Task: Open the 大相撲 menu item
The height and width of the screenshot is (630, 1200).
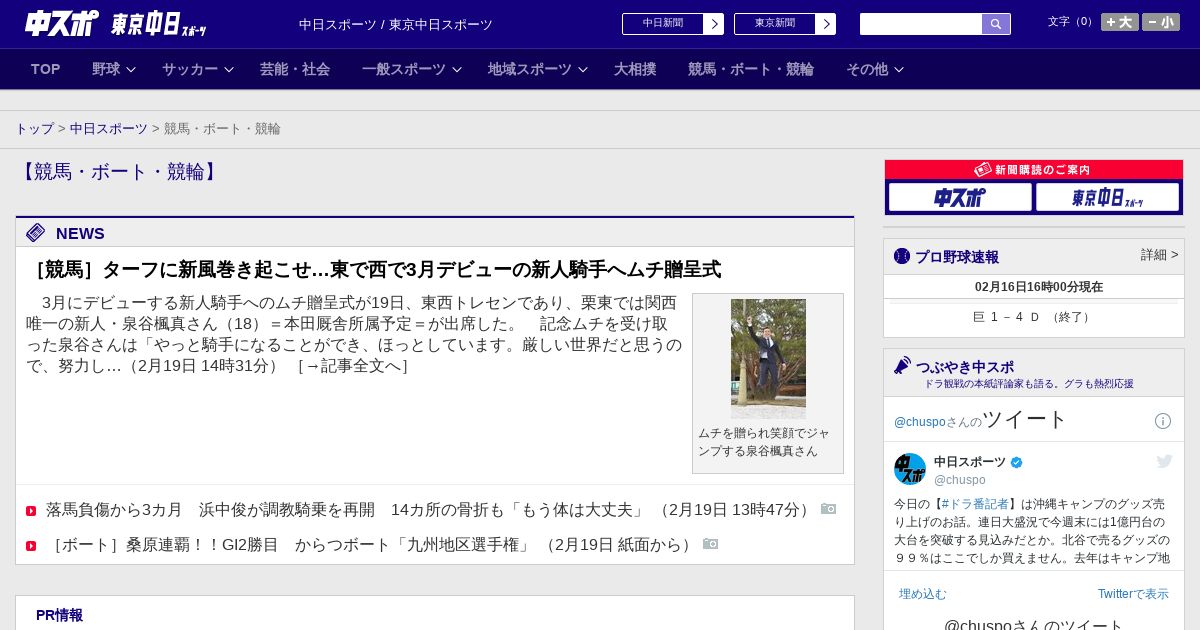Action: coord(635,69)
